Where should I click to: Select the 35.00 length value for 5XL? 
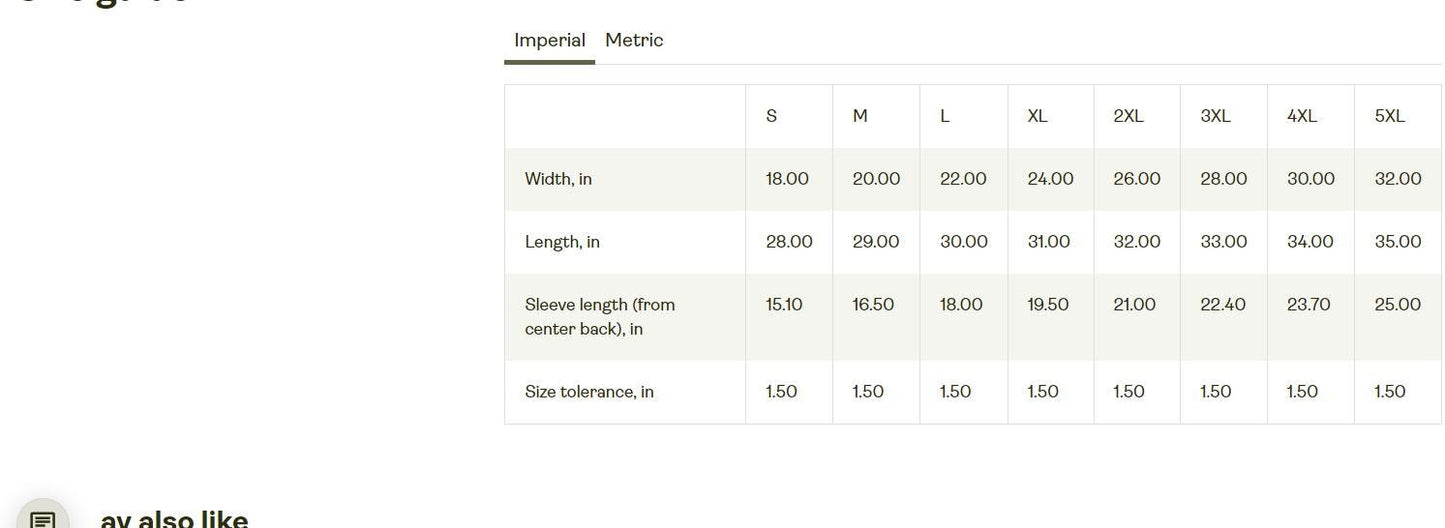pos(1398,242)
